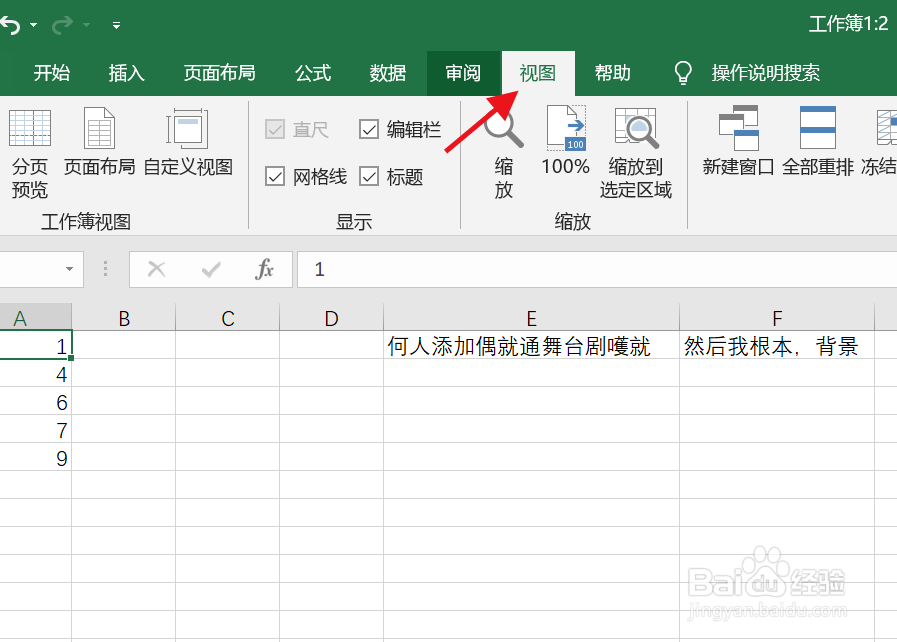
Task: Select cell containing 1 in column A
Action: tap(35, 345)
